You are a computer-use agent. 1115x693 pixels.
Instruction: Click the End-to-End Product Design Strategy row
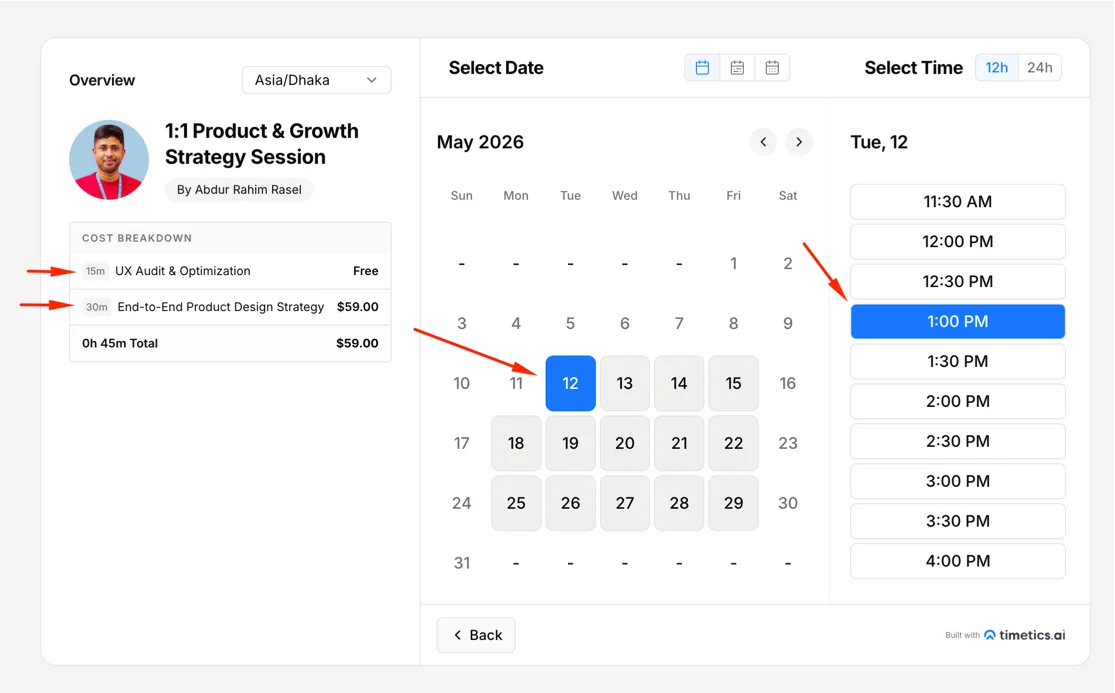pyautogui.click(x=230, y=307)
